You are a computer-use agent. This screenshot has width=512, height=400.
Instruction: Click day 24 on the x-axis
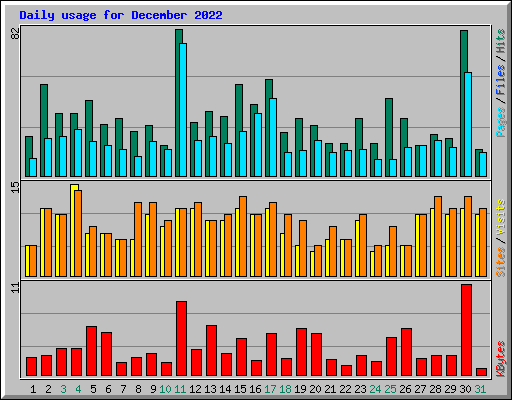tap(375, 389)
